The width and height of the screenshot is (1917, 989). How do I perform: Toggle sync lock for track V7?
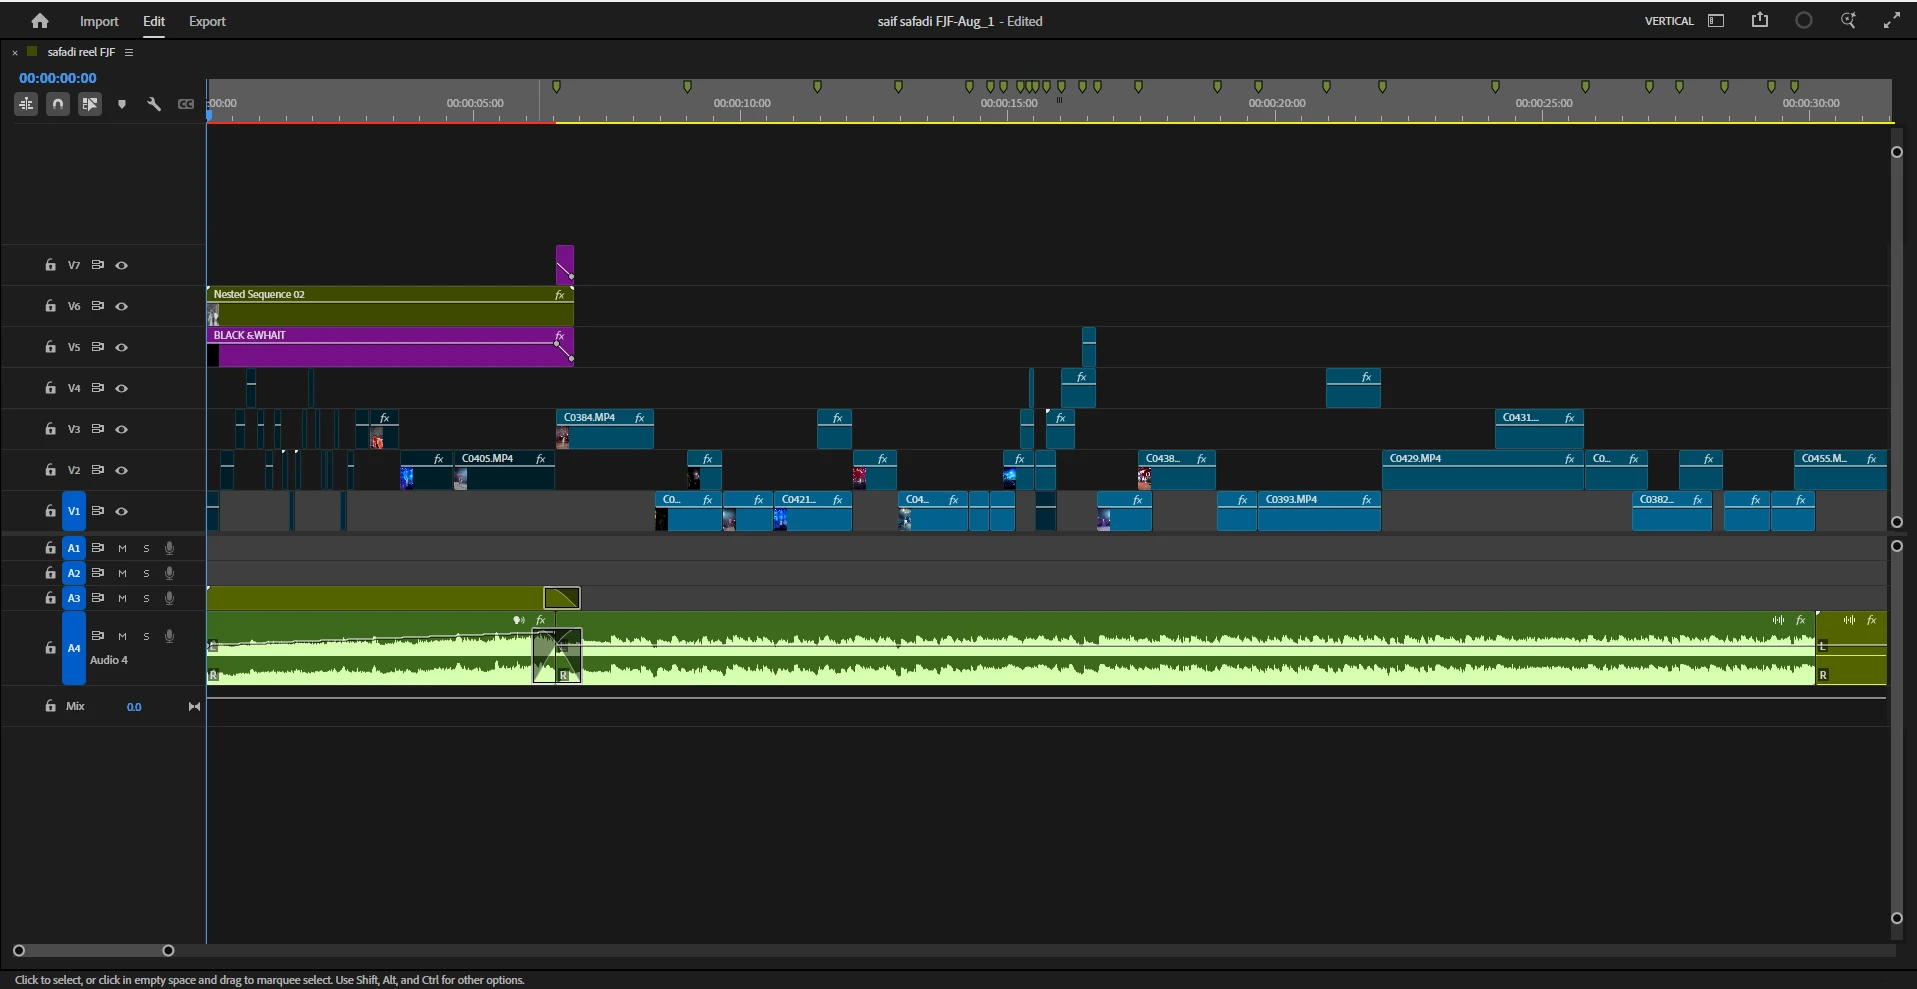[98, 266]
